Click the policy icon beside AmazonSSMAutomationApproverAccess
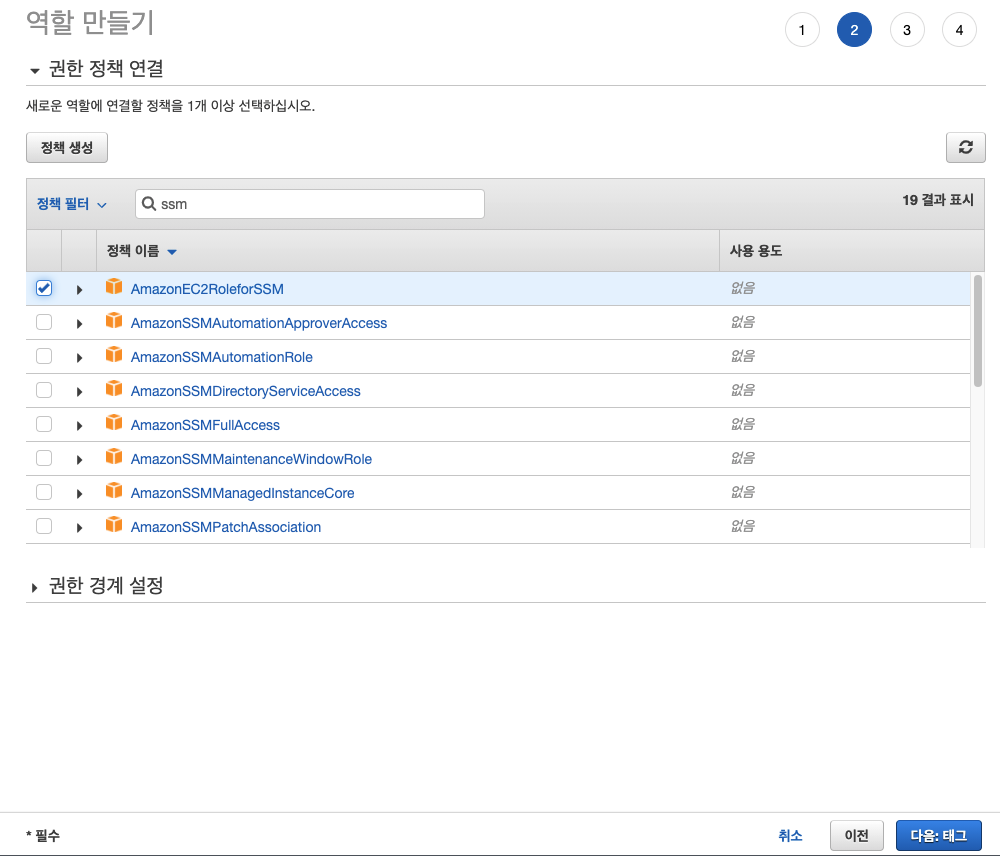Screen dimensions: 1000x856 (114, 321)
